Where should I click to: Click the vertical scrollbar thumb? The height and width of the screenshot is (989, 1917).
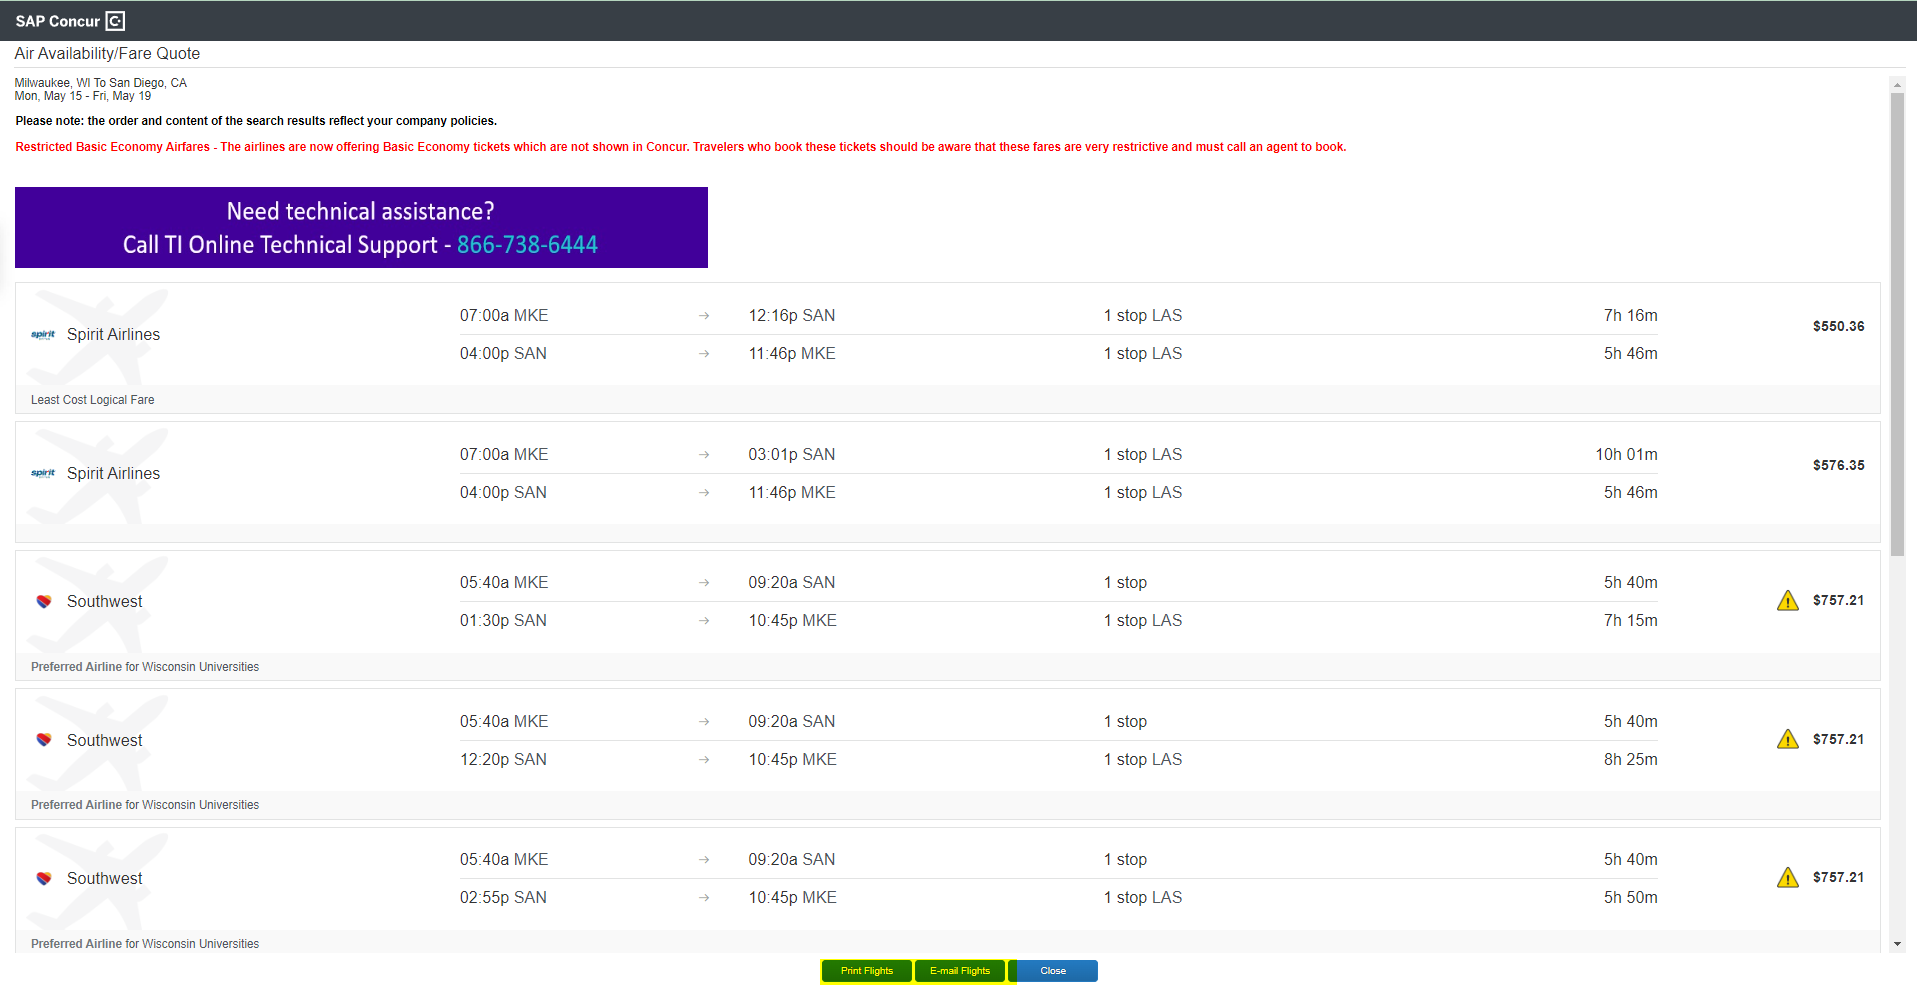point(1897,325)
